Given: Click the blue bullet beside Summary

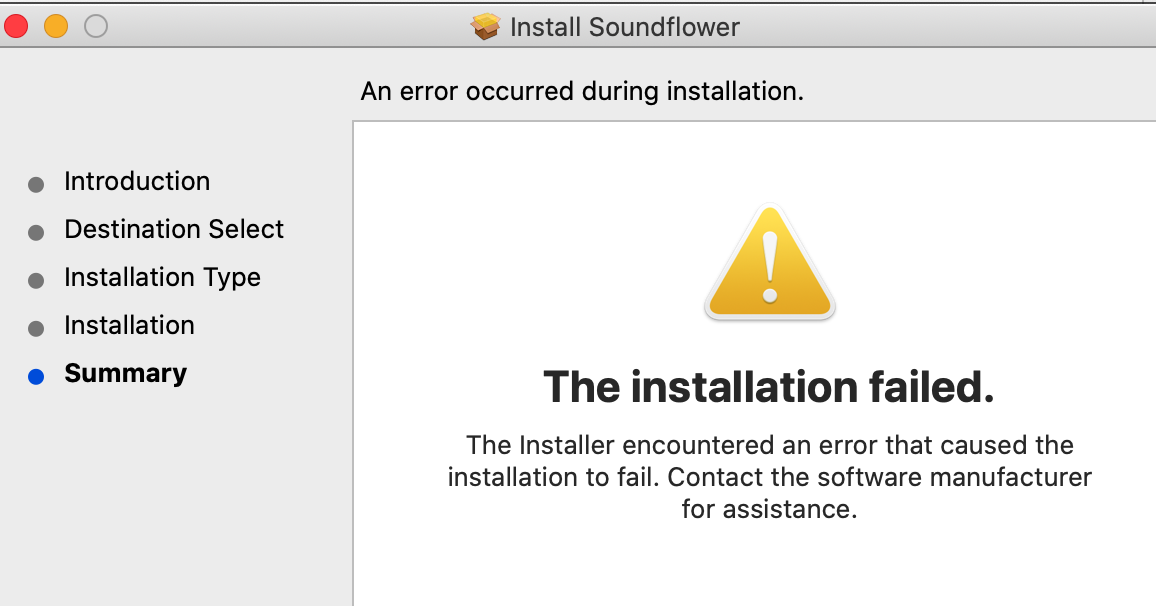Looking at the screenshot, I should (x=36, y=377).
